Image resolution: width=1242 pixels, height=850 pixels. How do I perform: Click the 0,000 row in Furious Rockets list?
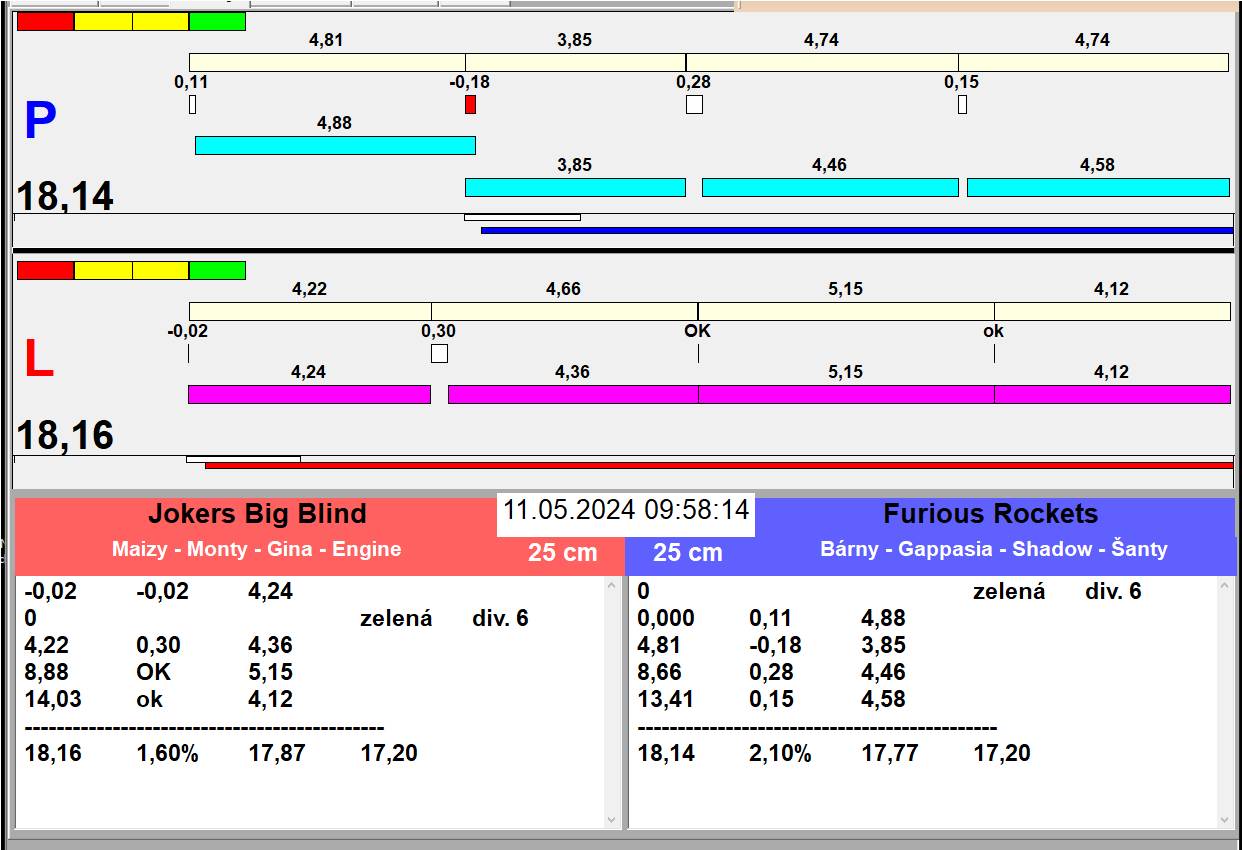point(772,618)
